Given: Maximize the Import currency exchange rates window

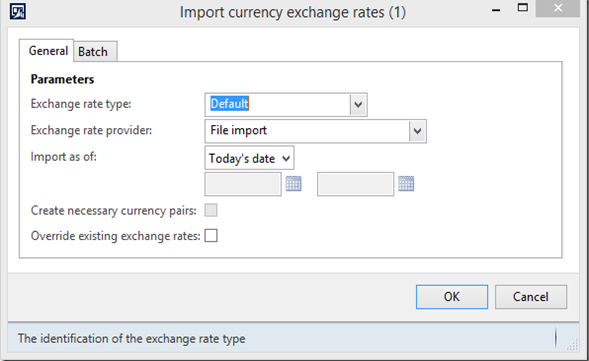Looking at the screenshot, I should pos(523,8).
